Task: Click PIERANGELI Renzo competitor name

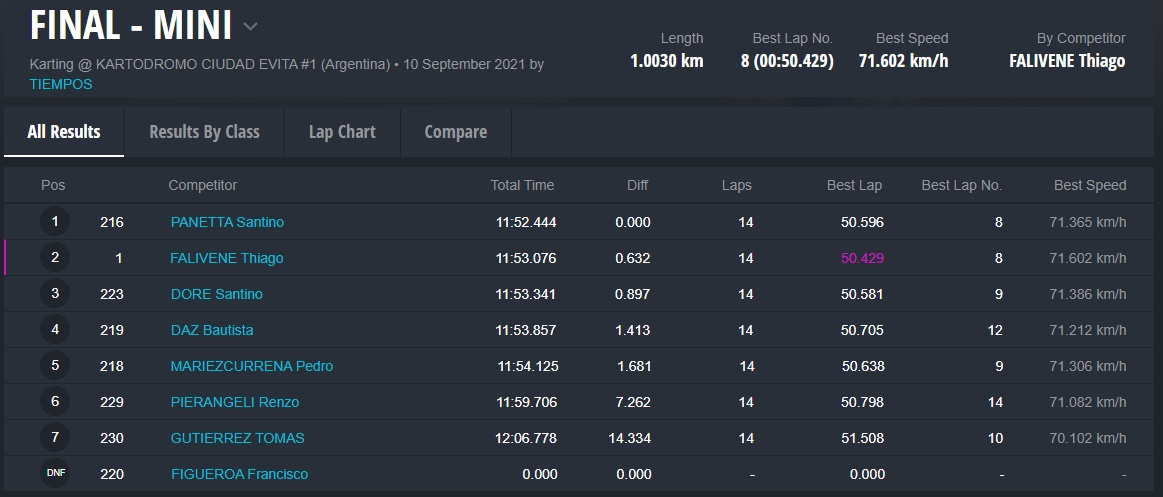Action: coord(235,402)
